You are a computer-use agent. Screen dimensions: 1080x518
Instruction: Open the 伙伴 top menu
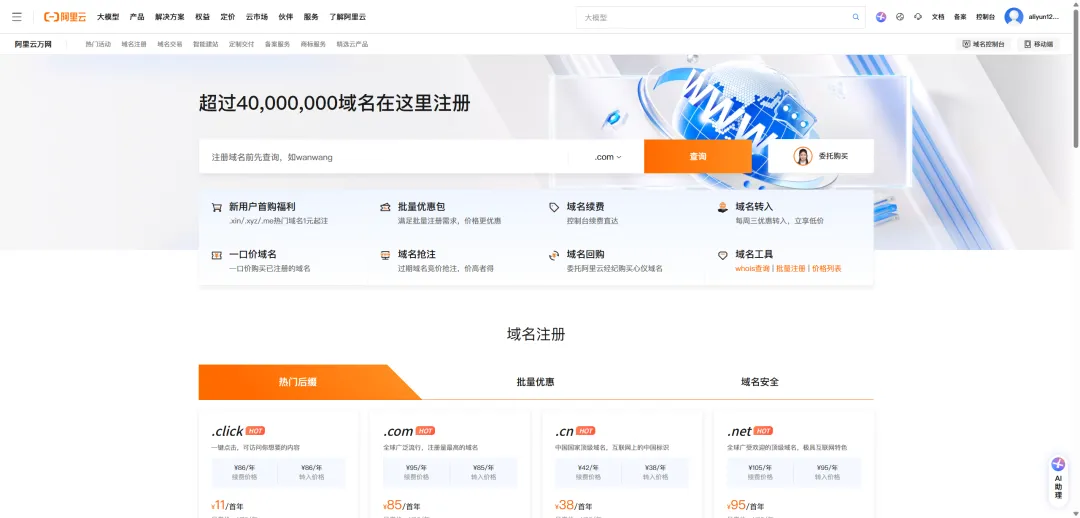tap(286, 17)
